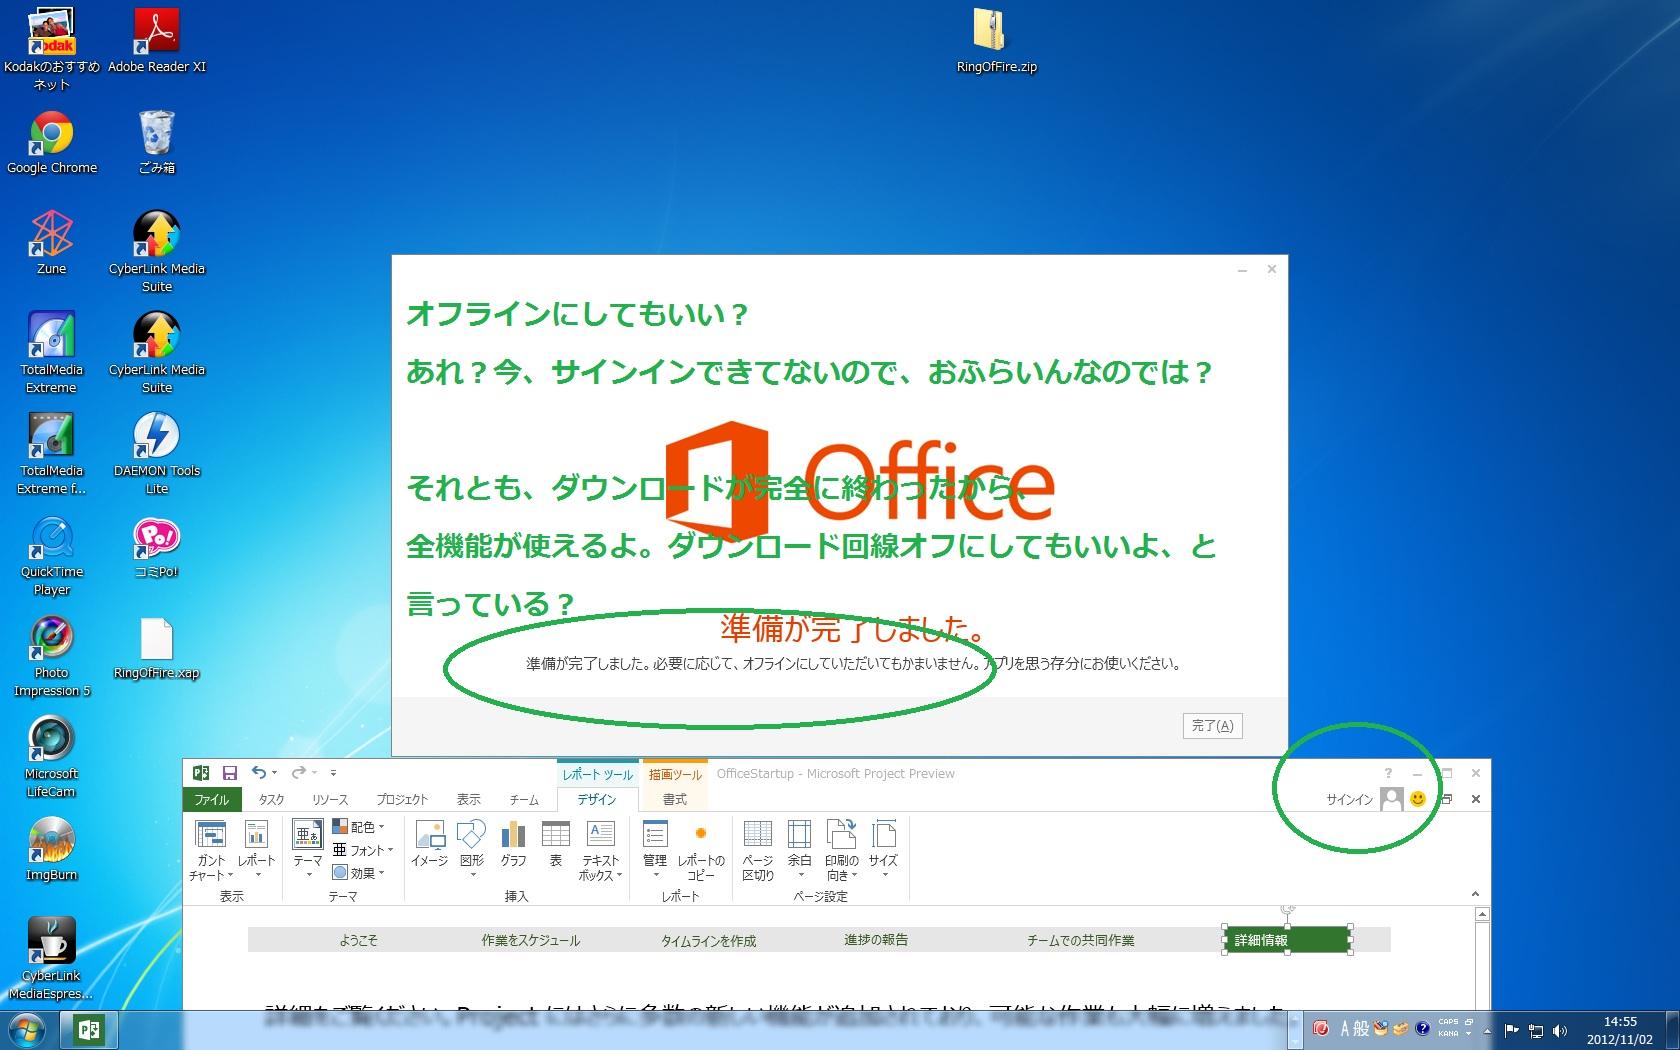The width and height of the screenshot is (1680, 1050).
Task: Click the チームでの共同作業 navigation link
Action: [1081, 940]
